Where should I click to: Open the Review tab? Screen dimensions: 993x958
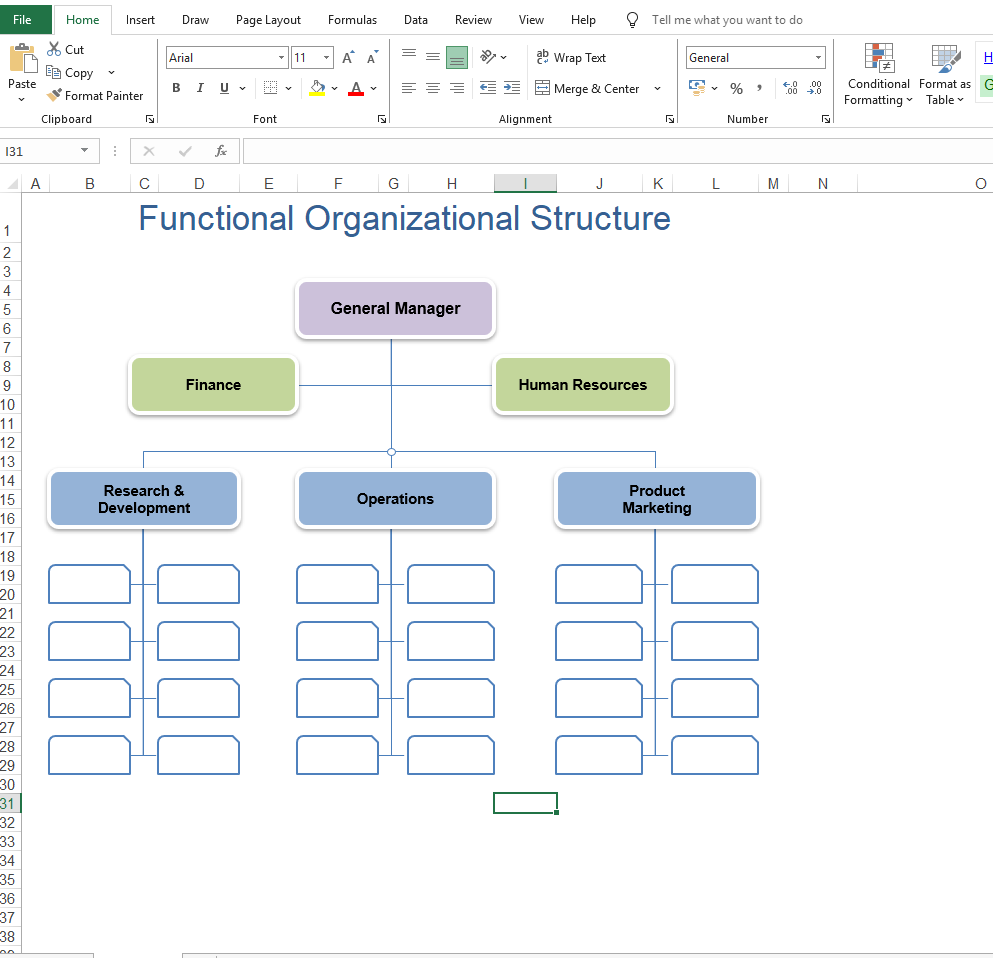(x=473, y=20)
